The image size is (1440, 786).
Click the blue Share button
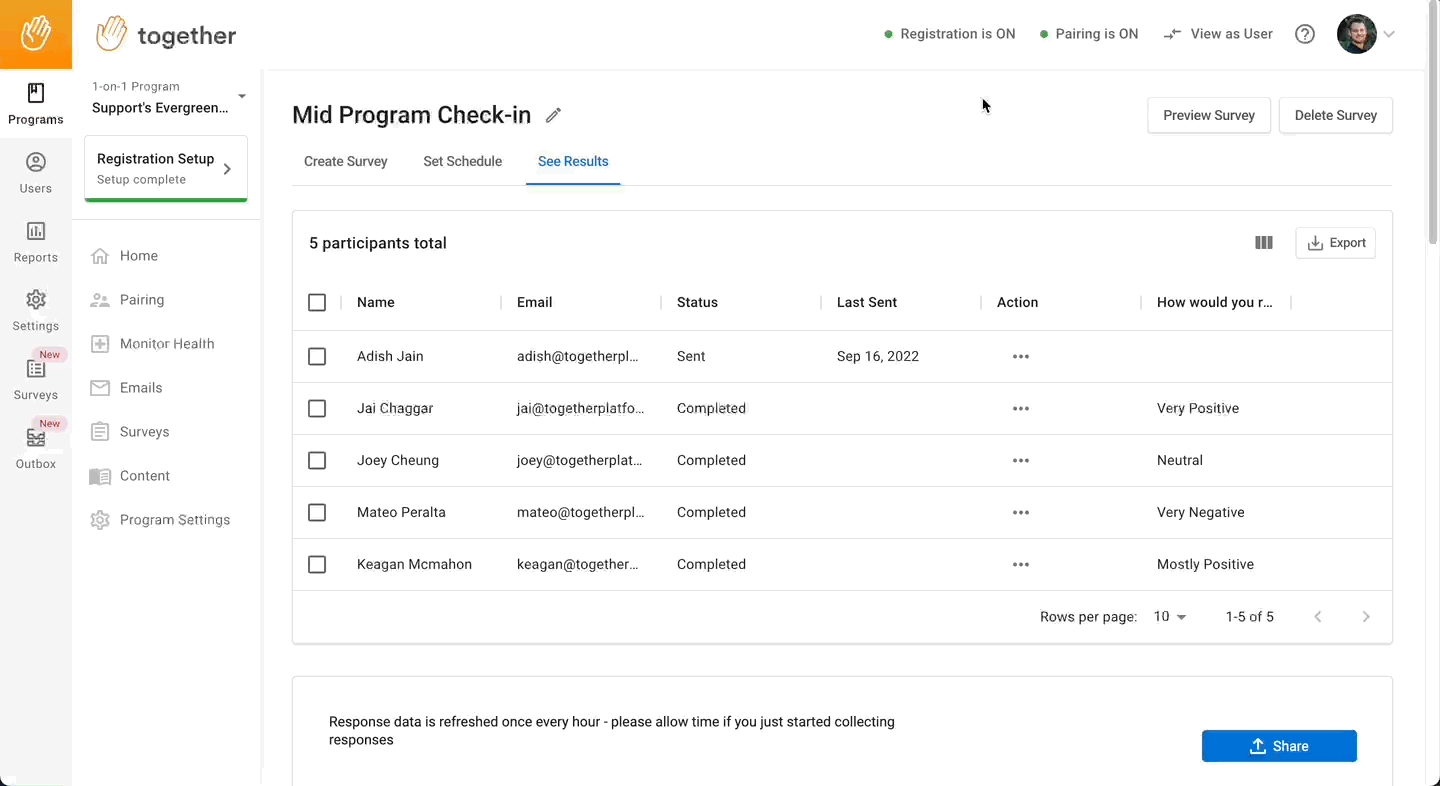click(x=1279, y=746)
